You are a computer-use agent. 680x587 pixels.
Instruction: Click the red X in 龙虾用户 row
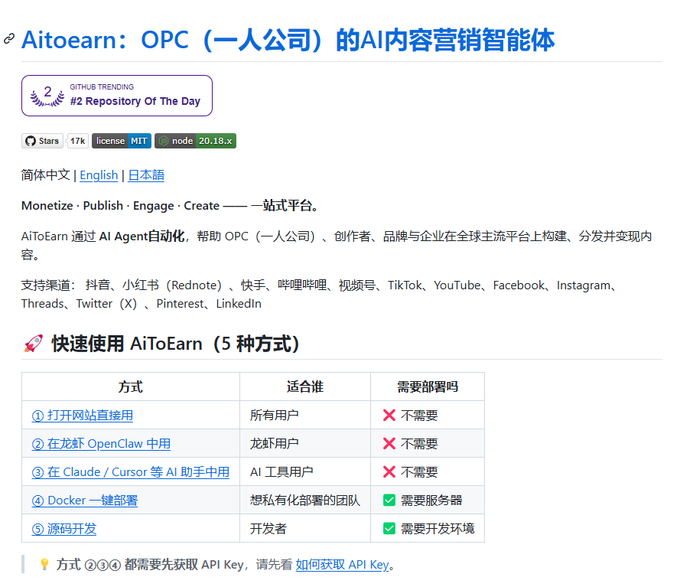[389, 444]
